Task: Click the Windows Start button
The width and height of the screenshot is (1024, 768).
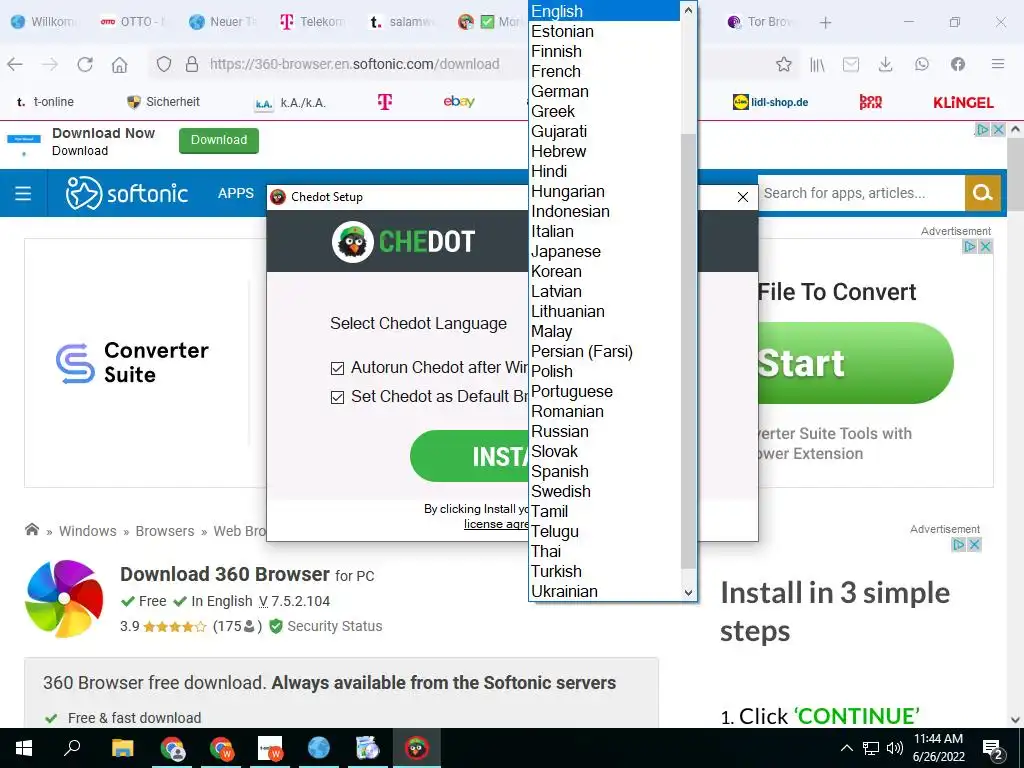Action: 24,748
